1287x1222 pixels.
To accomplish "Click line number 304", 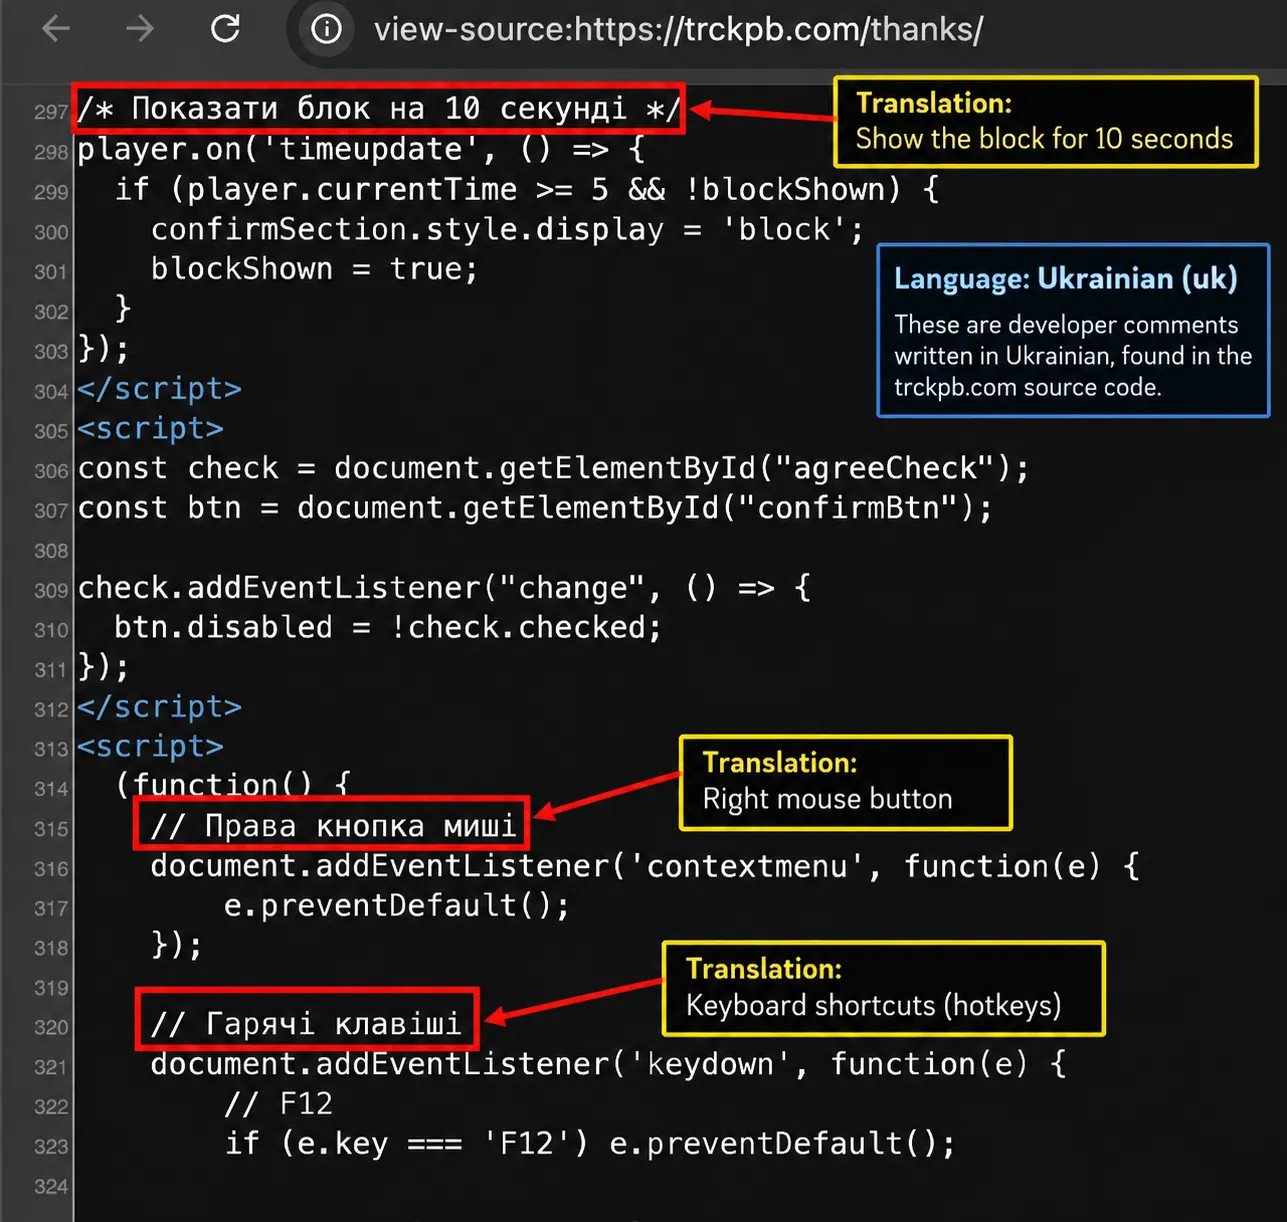I will click(x=51, y=391).
